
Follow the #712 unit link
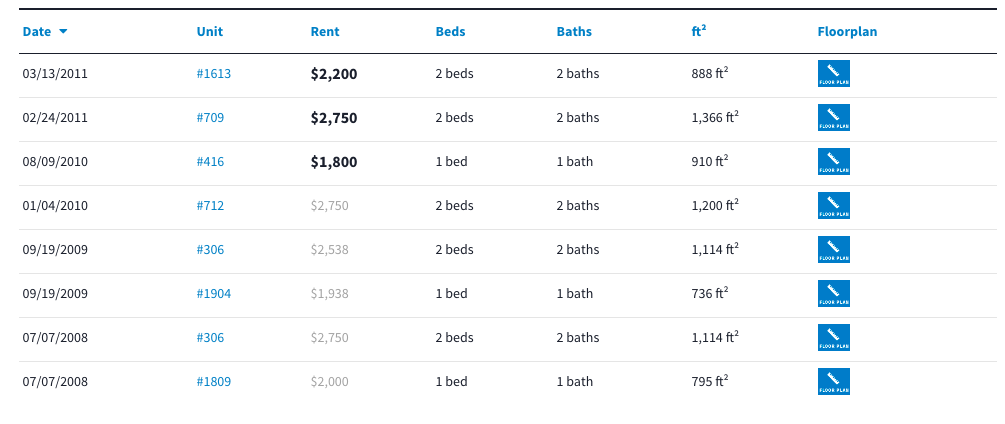coord(210,206)
